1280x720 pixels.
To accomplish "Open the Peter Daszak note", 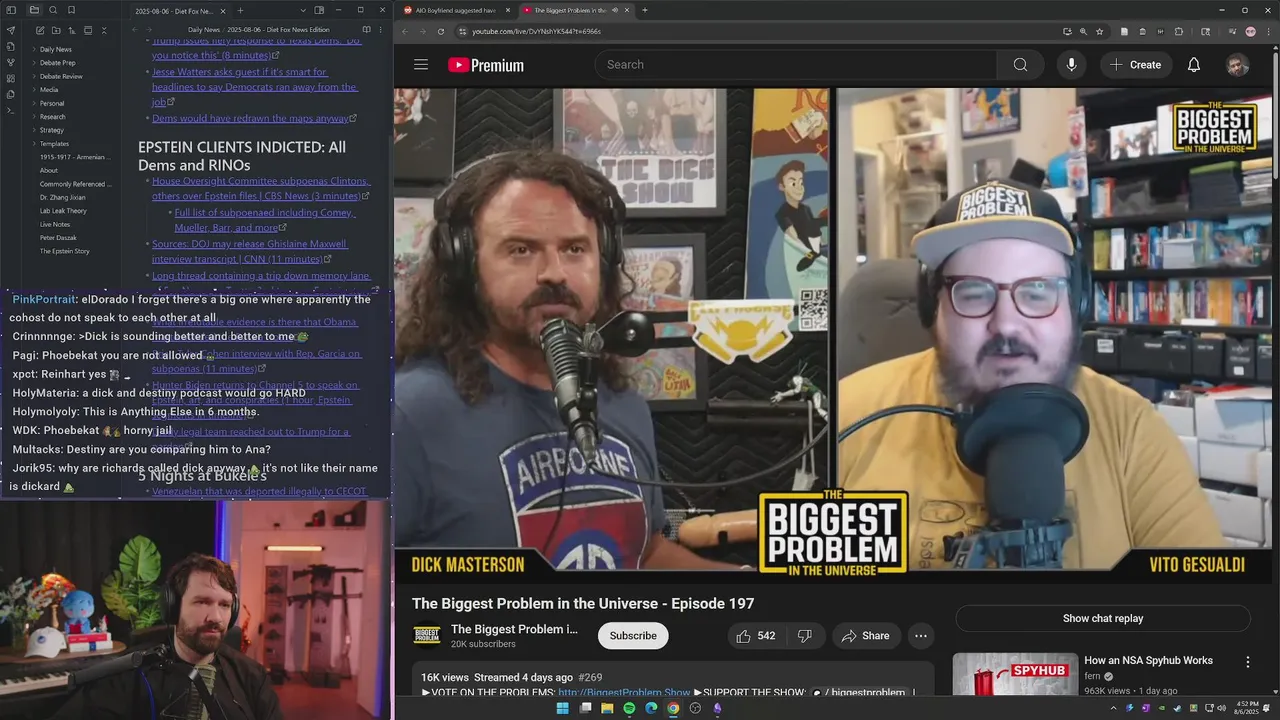I will pyautogui.click(x=58, y=238).
